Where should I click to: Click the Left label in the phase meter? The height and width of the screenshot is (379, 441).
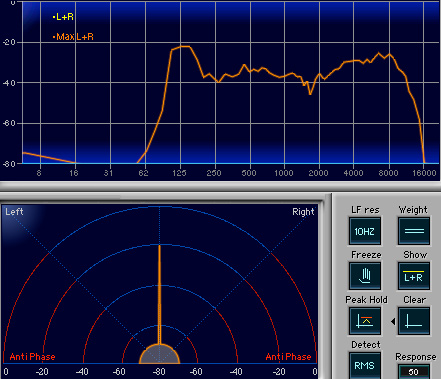click(14, 212)
